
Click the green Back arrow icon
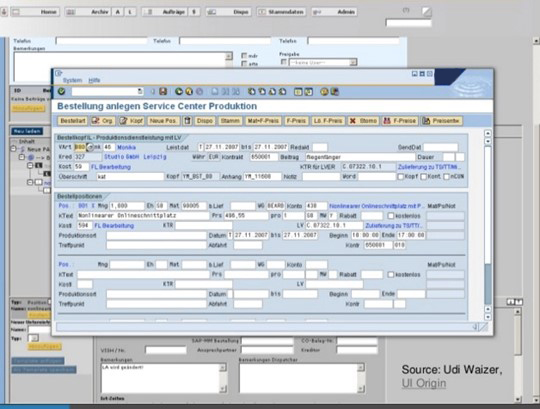(x=178, y=92)
